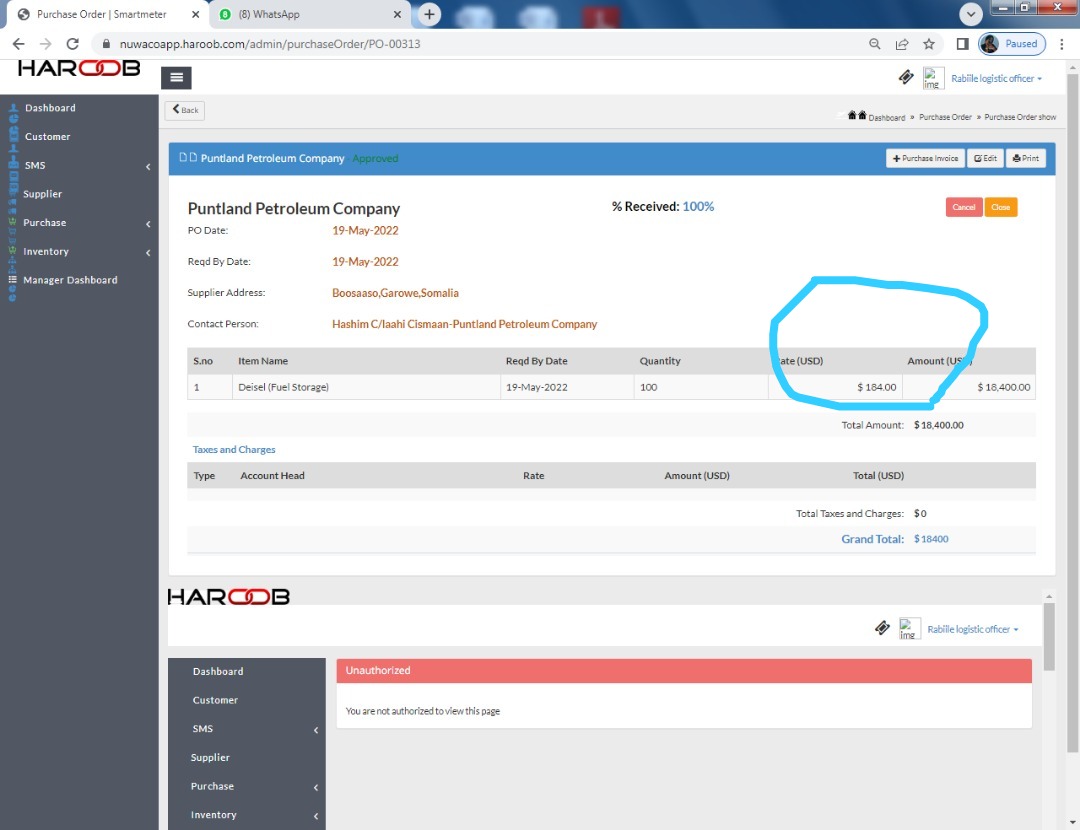Reload the current page

pos(72,44)
